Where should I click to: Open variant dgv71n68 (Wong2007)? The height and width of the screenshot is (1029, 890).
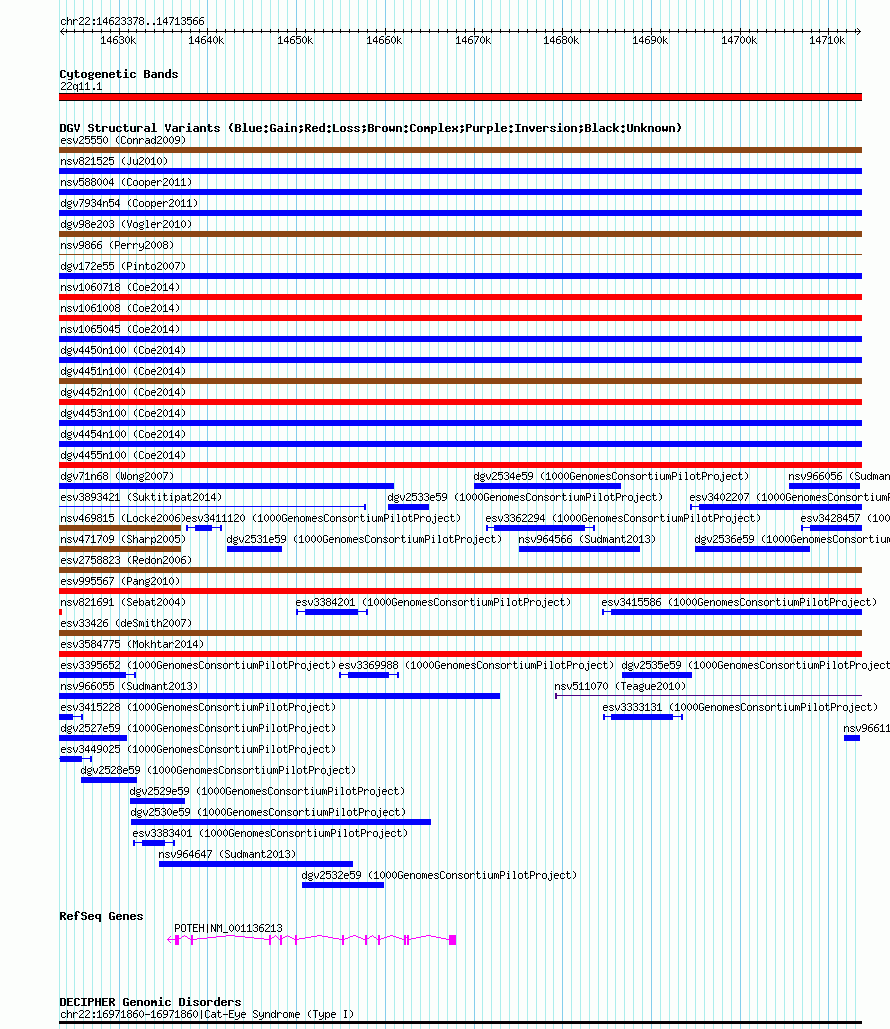(117, 476)
